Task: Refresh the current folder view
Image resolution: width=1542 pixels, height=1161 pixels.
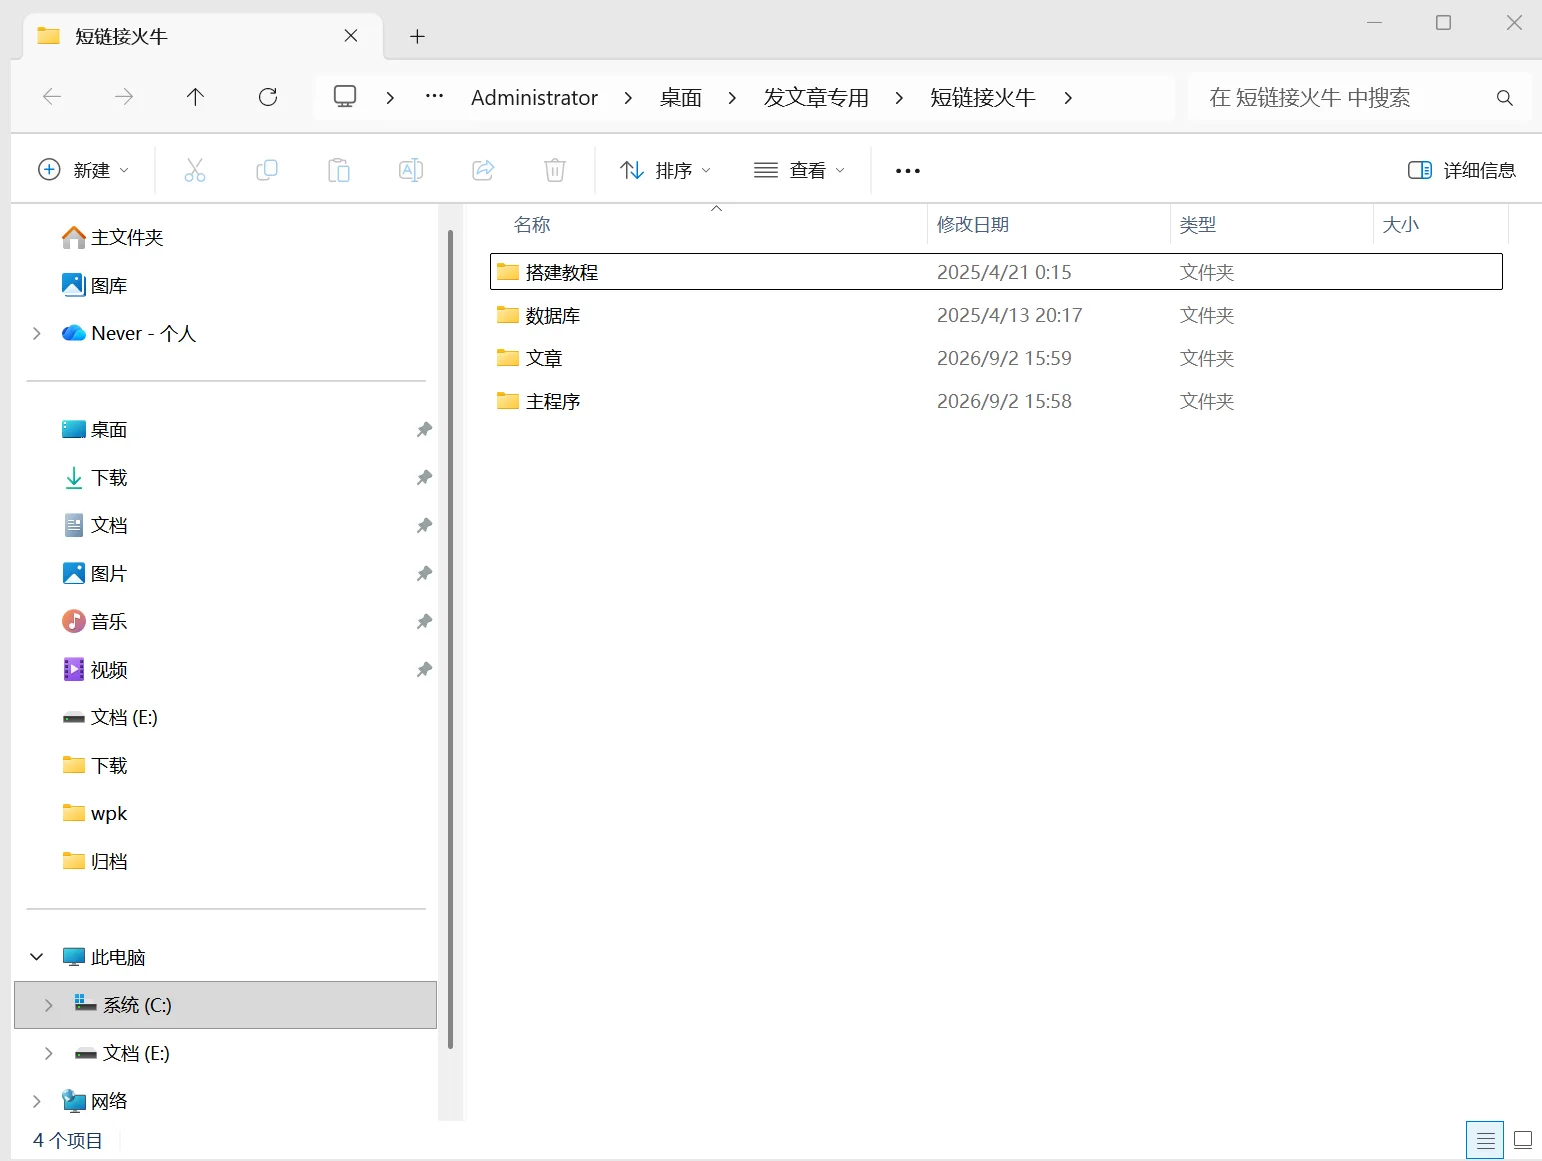Action: (268, 97)
